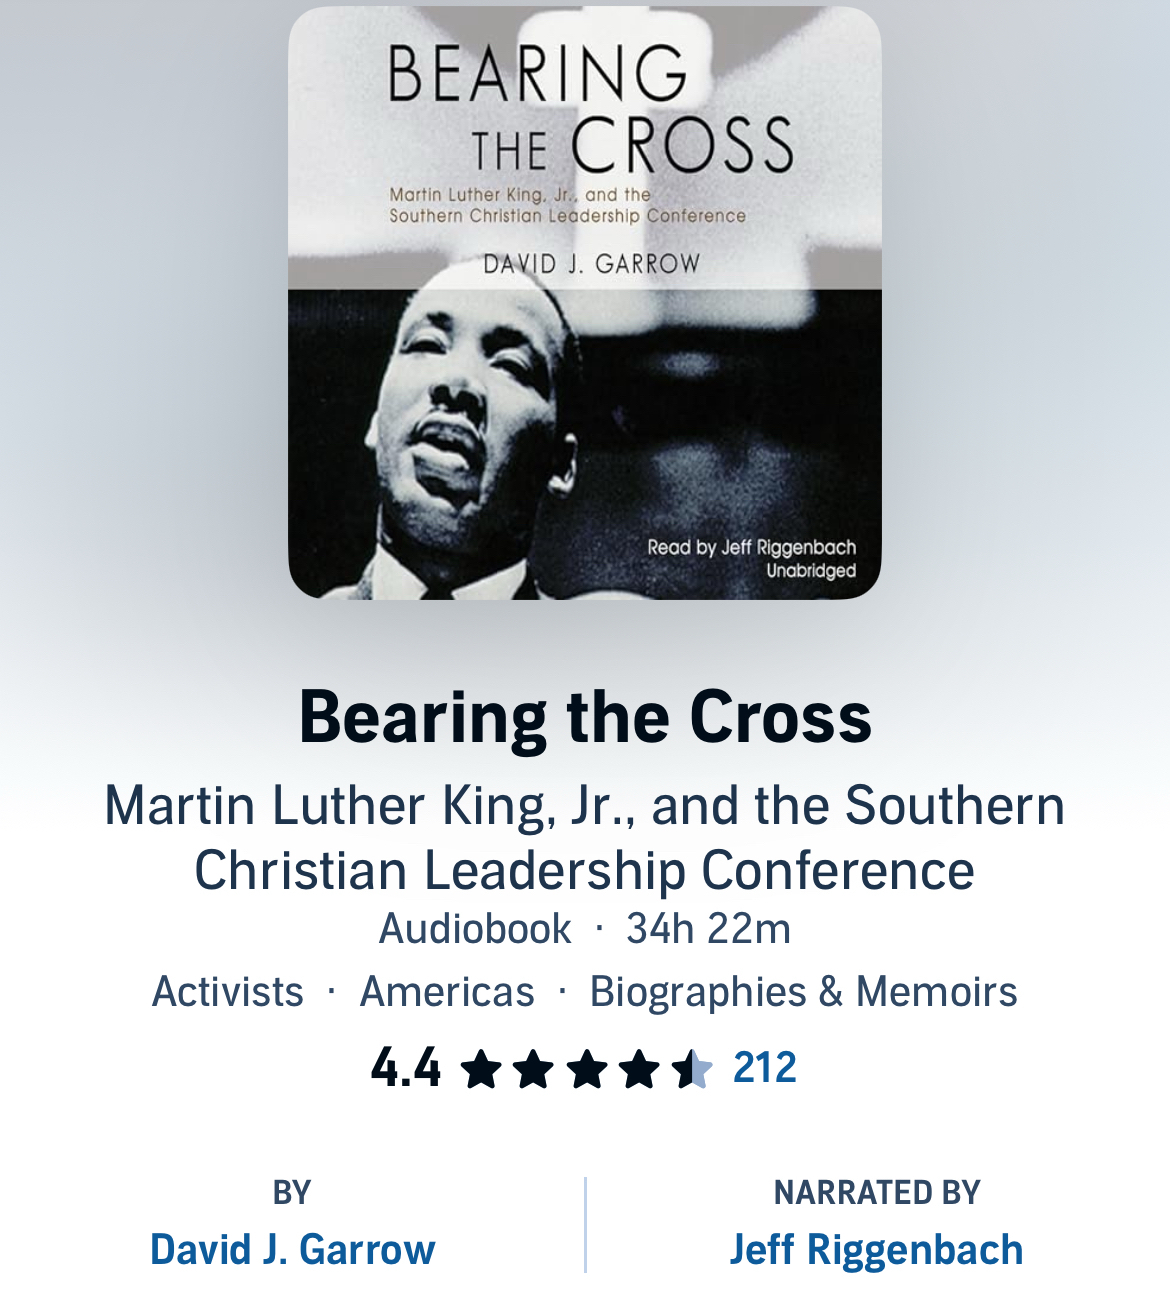The image size is (1170, 1314).
Task: Tap the second rating star
Action: pyautogui.click(x=533, y=1069)
